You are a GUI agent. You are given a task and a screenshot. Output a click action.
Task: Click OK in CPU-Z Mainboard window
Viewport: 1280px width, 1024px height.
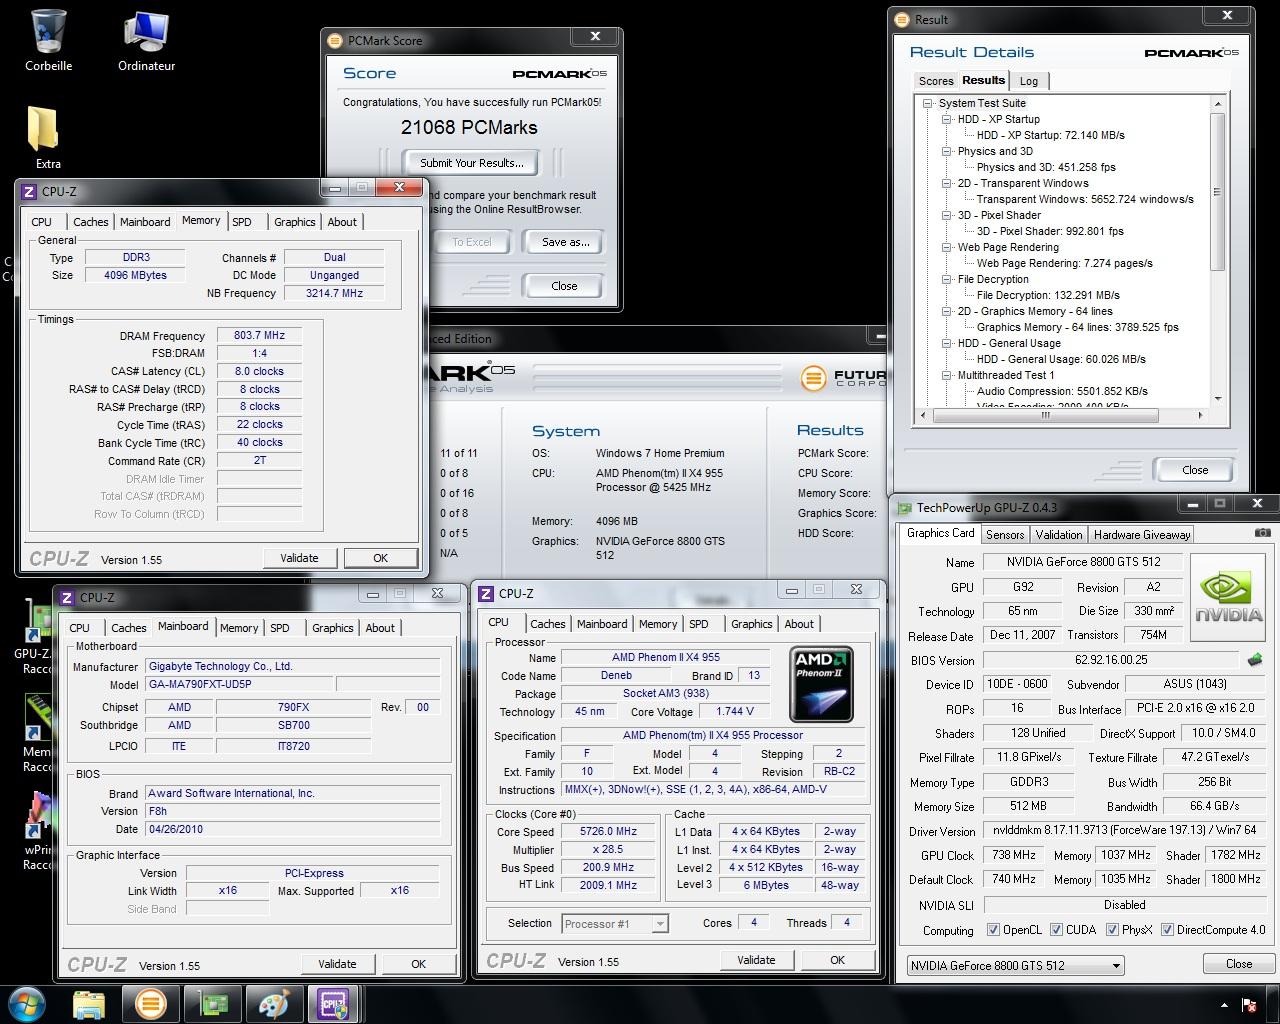click(x=419, y=964)
